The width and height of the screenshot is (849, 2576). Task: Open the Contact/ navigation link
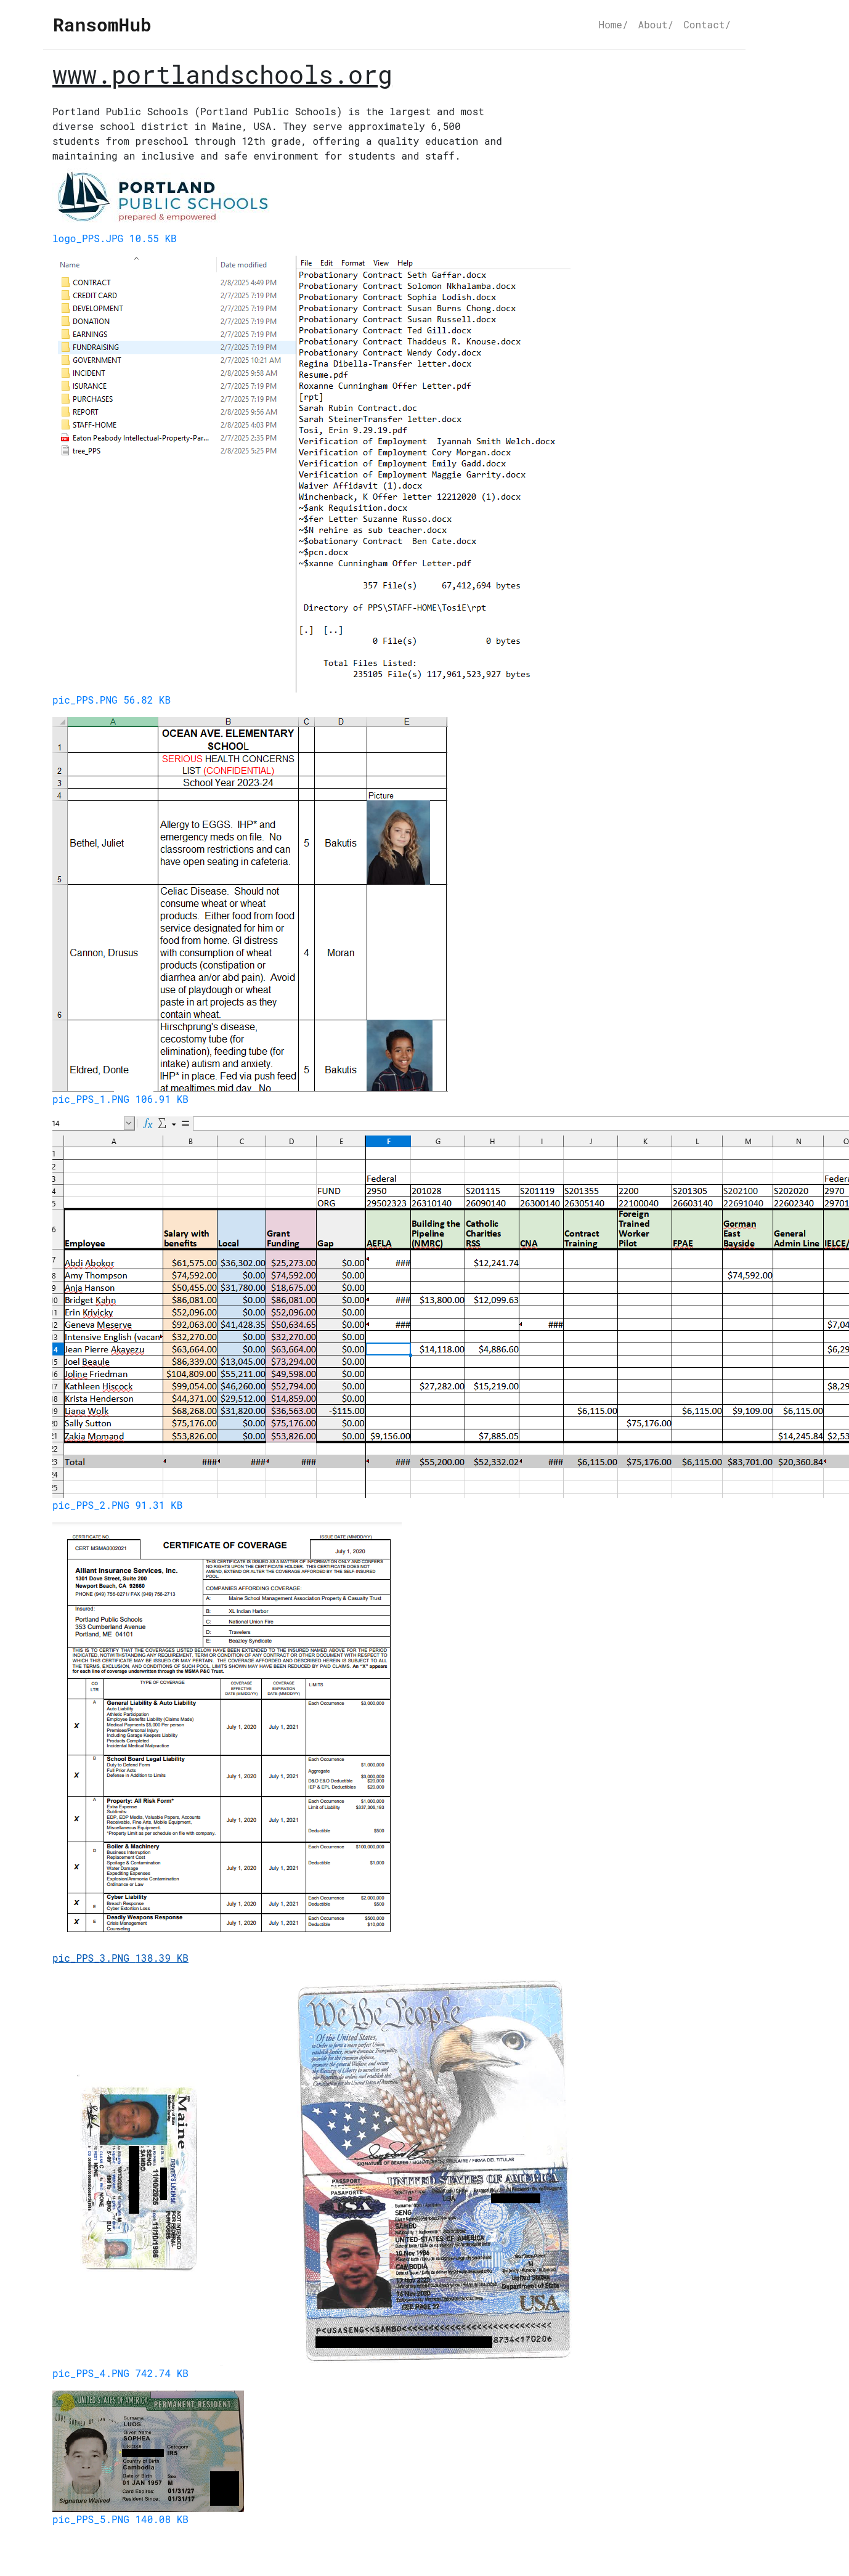[706, 25]
